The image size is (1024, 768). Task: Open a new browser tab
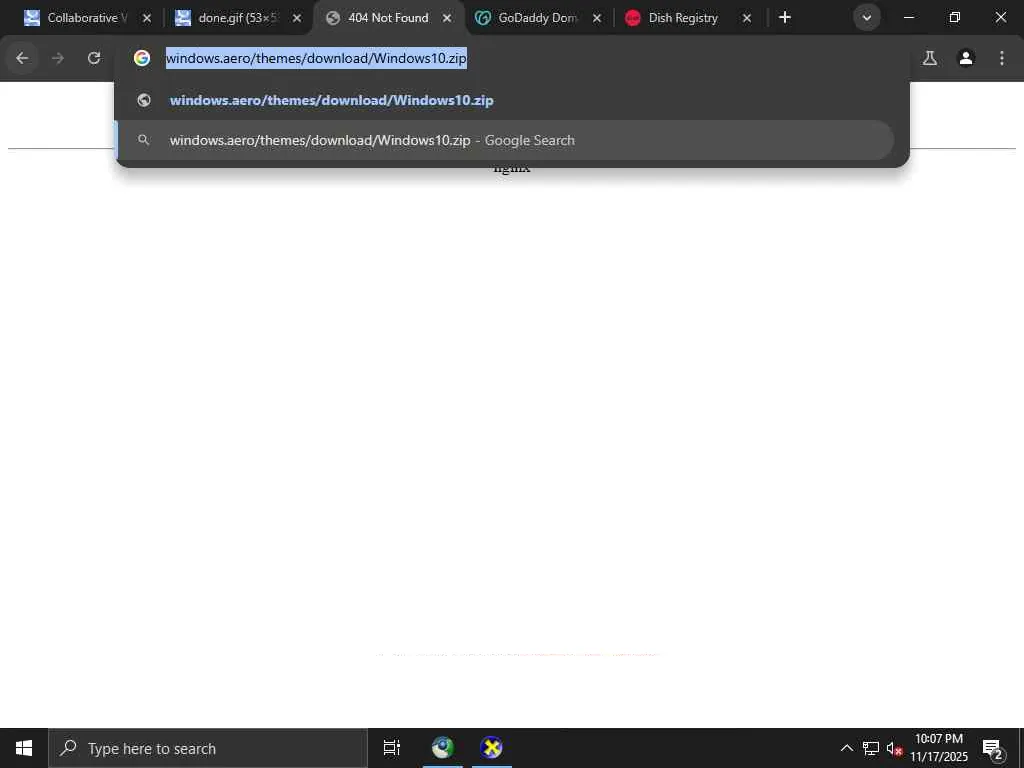[x=785, y=18]
